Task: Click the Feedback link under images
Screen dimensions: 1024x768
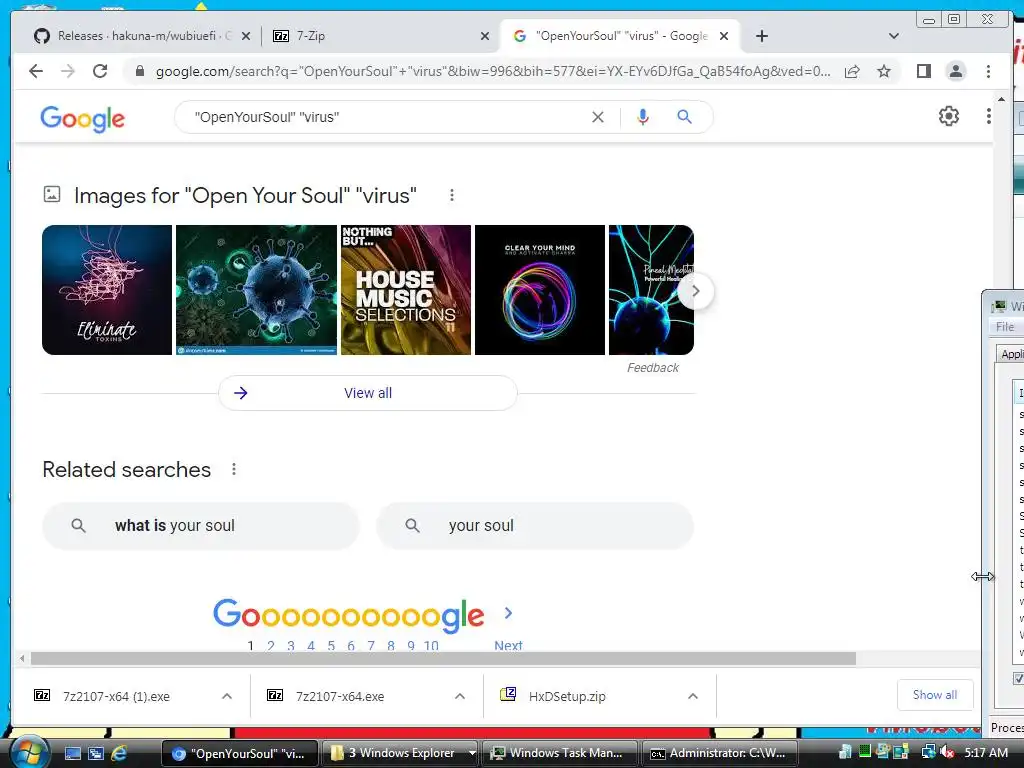Action: click(652, 368)
